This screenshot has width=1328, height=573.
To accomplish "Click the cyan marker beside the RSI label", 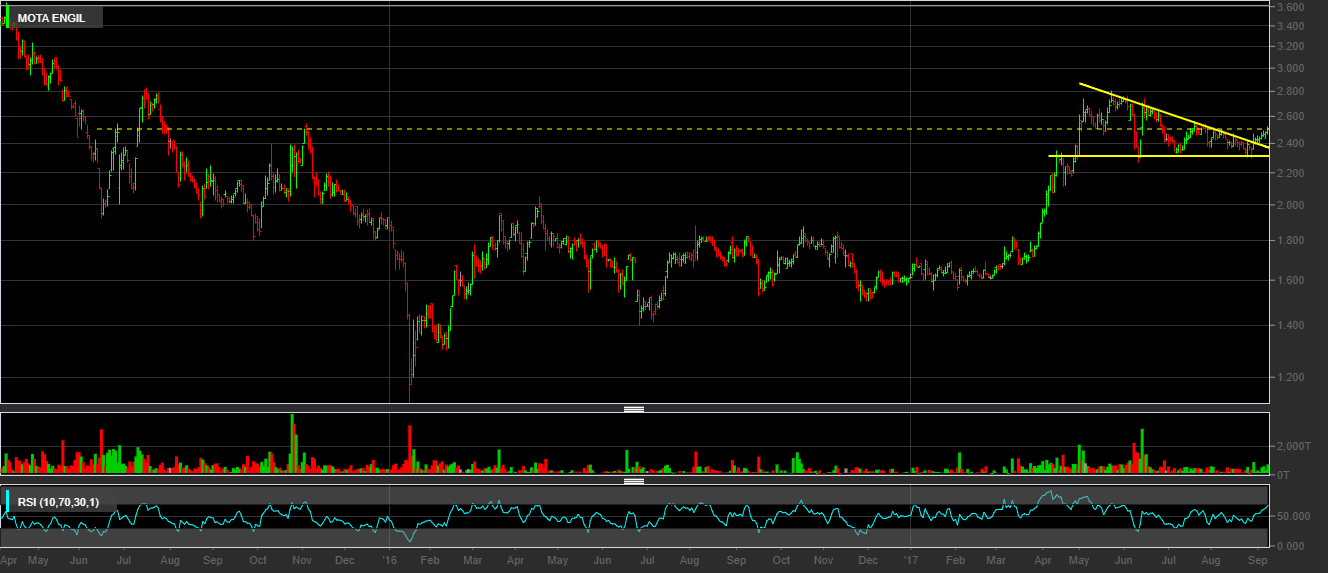I will tap(7, 503).
